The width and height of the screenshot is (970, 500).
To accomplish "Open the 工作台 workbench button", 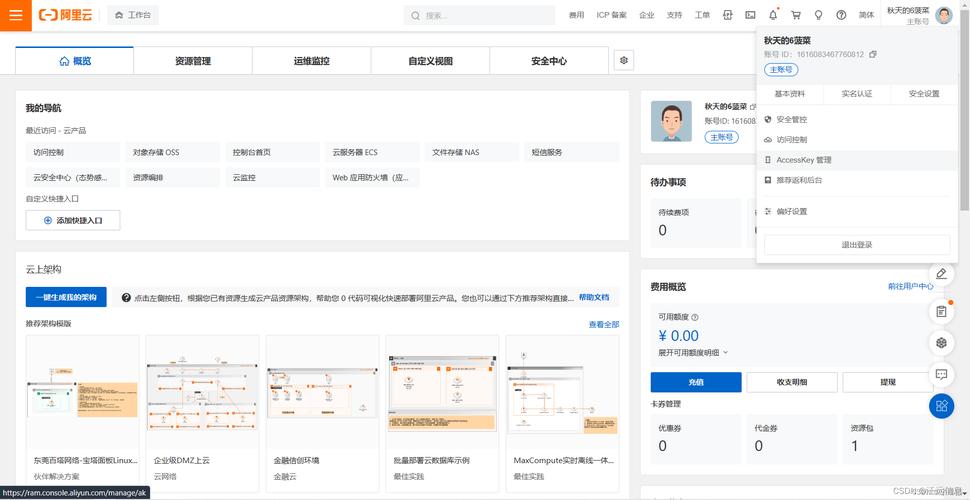I will 133,15.
